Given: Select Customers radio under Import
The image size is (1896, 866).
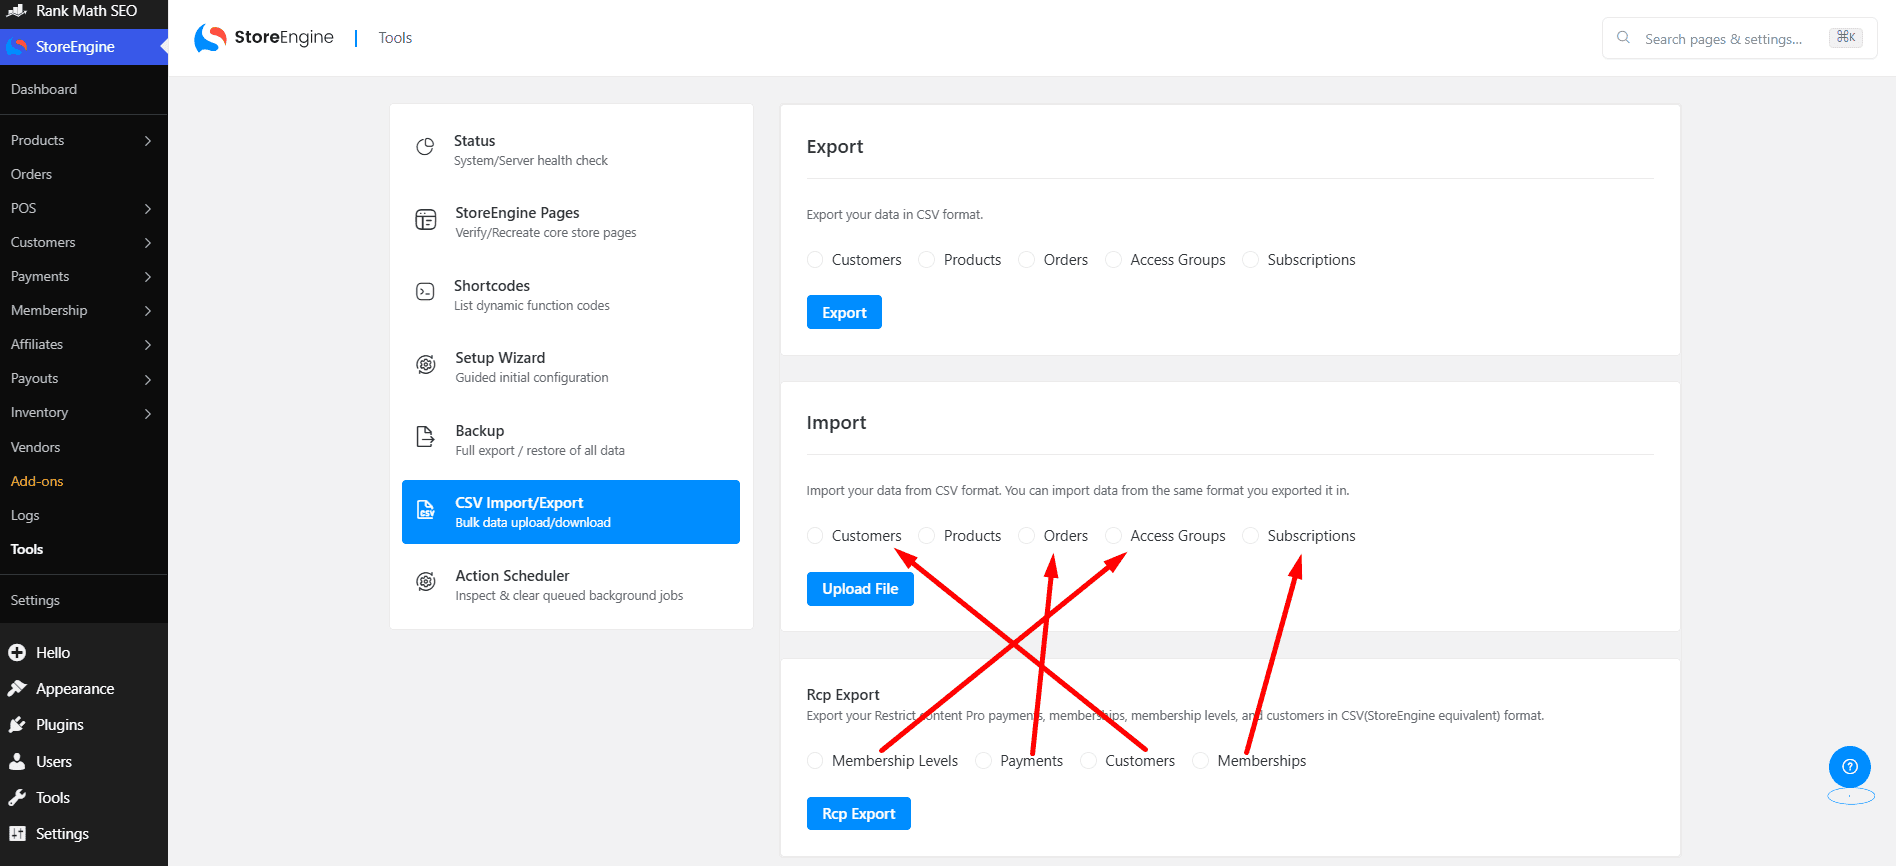Looking at the screenshot, I should [x=815, y=536].
